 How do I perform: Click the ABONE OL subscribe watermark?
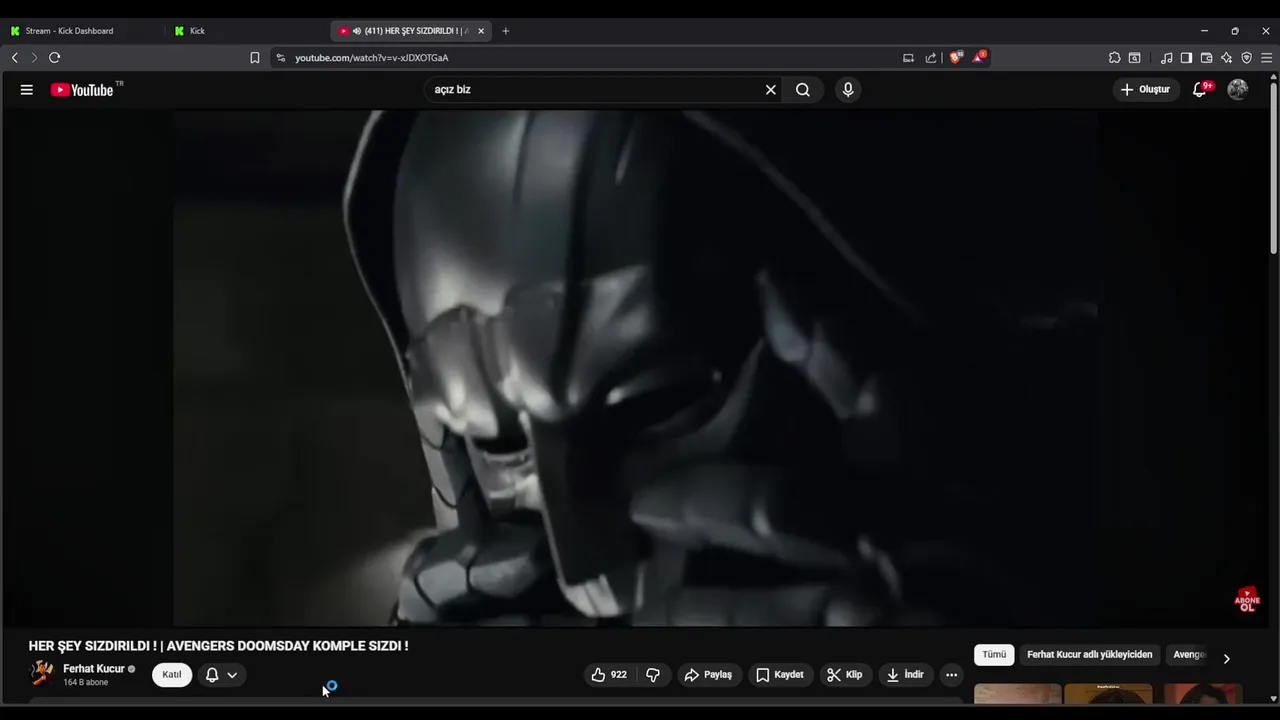(1247, 600)
